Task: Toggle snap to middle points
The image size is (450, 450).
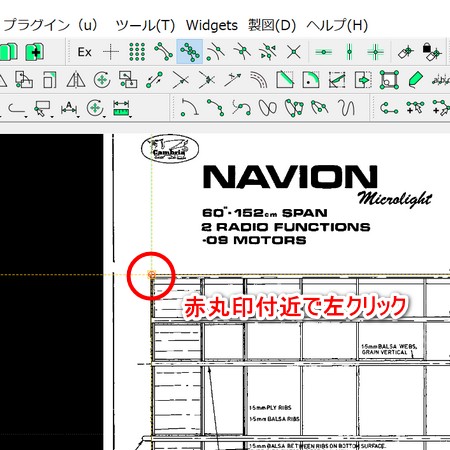Action: pos(242,52)
